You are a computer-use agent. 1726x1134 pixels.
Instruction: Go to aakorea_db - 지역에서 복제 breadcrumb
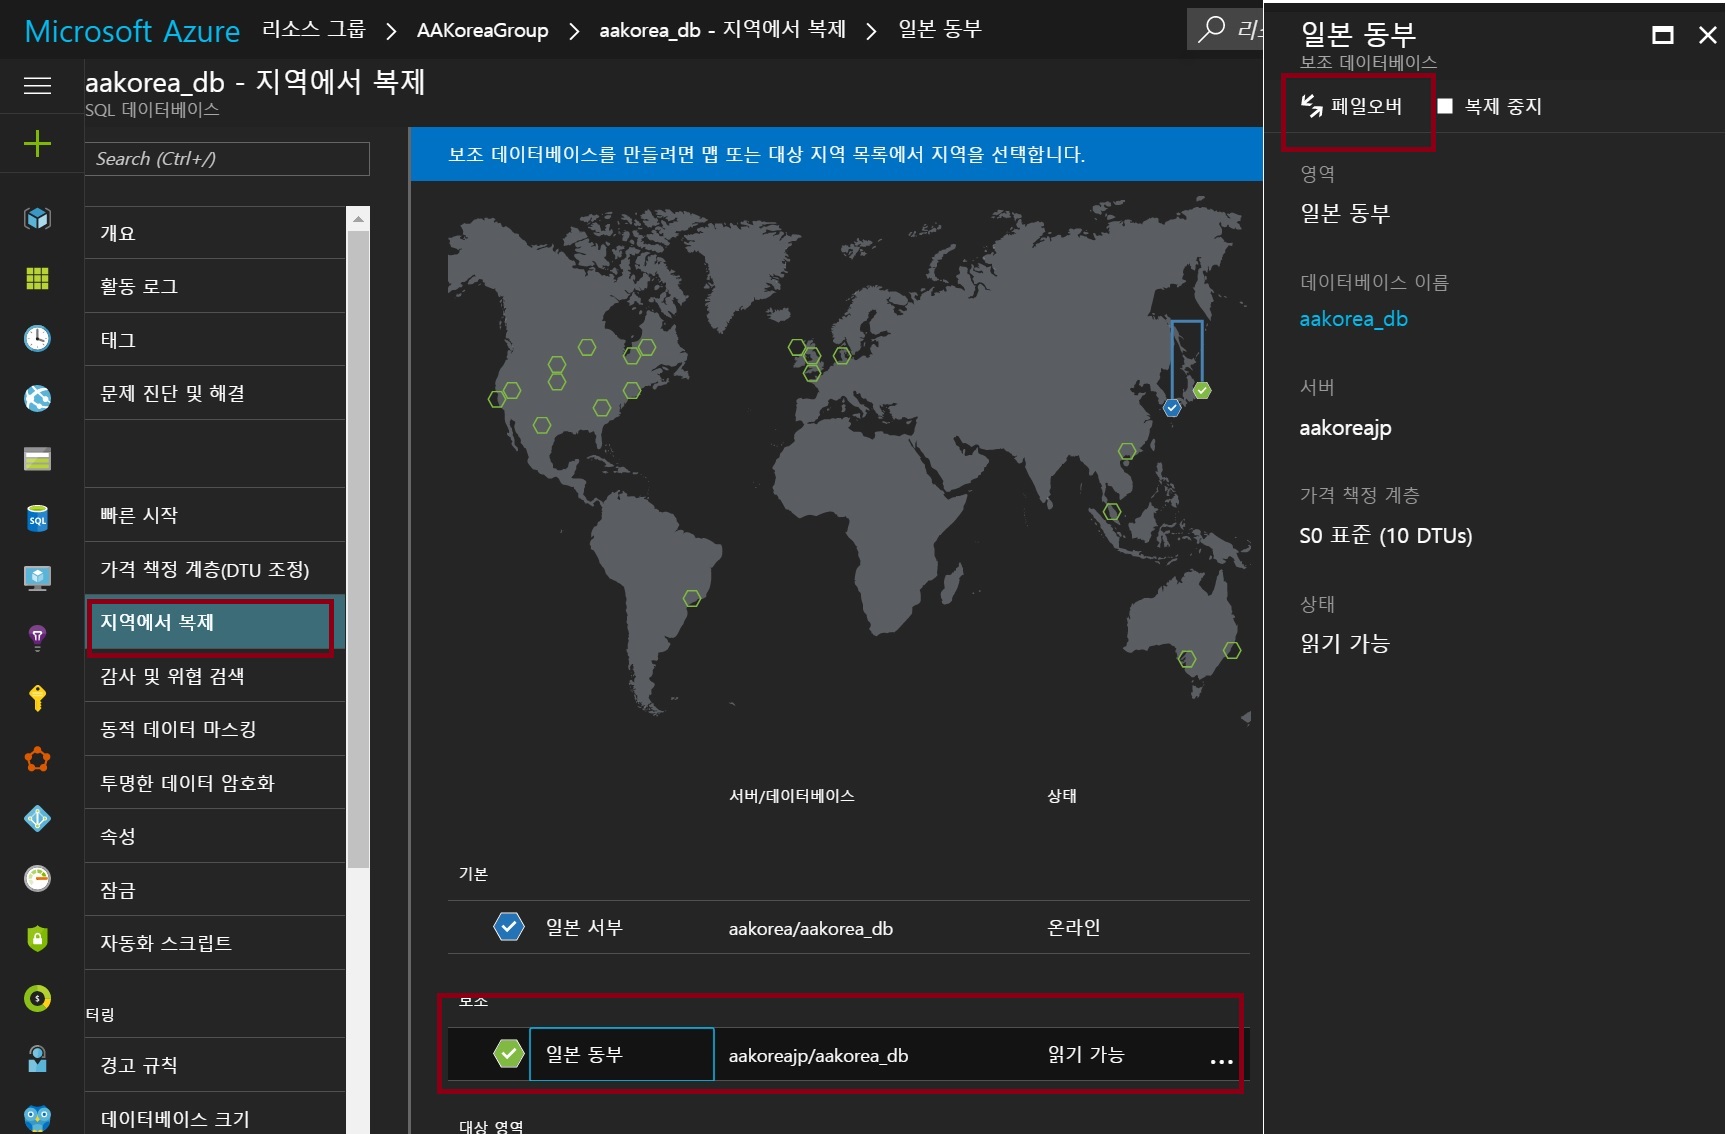[722, 29]
